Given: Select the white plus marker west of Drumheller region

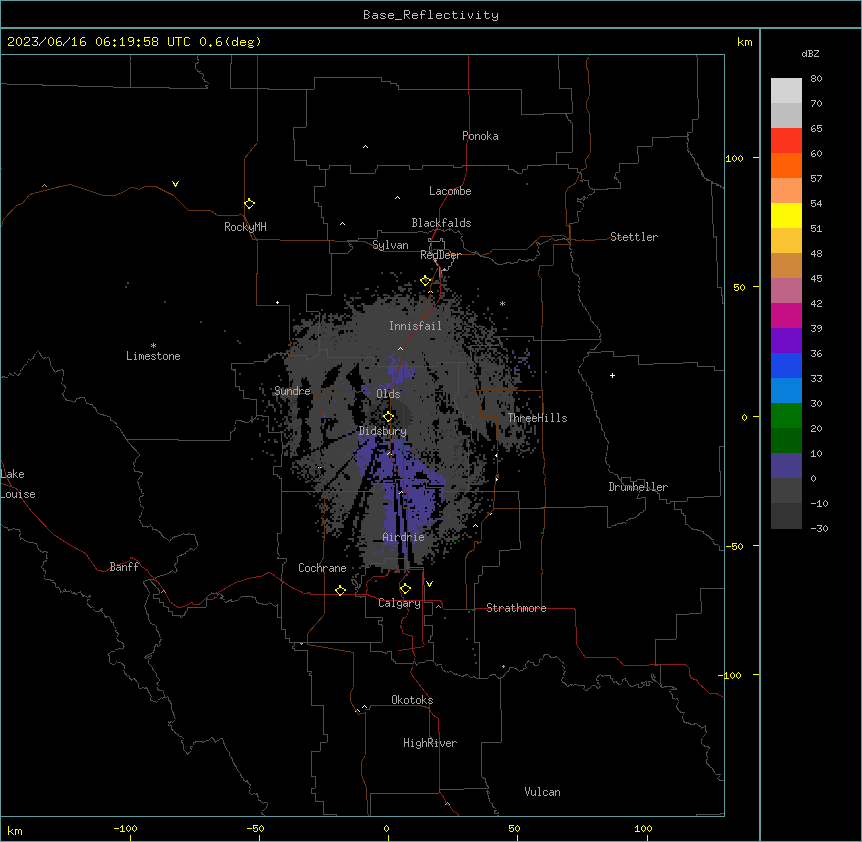Looking at the screenshot, I should [x=612, y=375].
